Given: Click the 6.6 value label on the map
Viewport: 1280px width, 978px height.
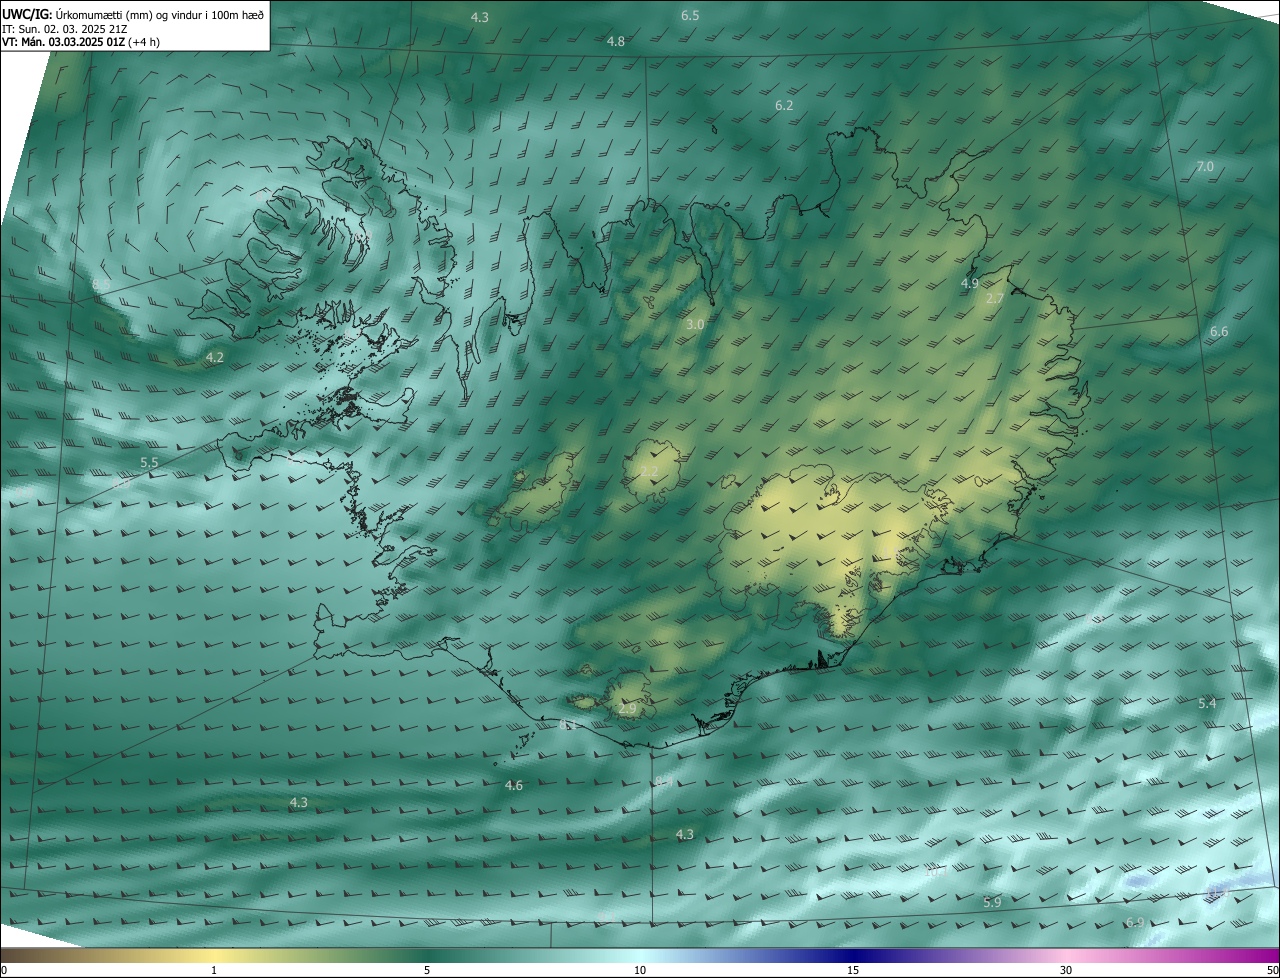Looking at the screenshot, I should click(1219, 331).
